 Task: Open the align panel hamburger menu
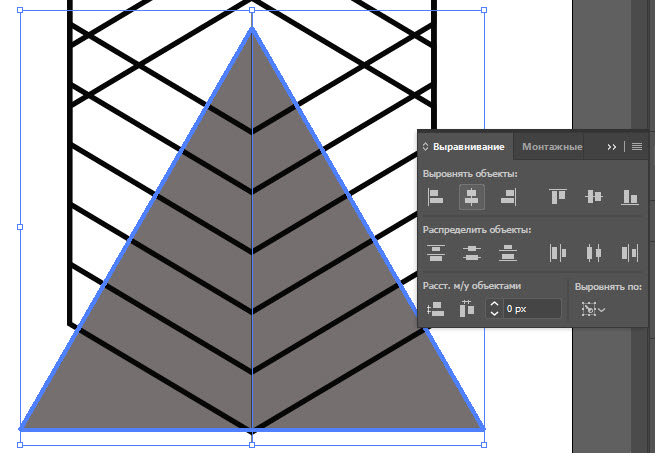pos(637,147)
